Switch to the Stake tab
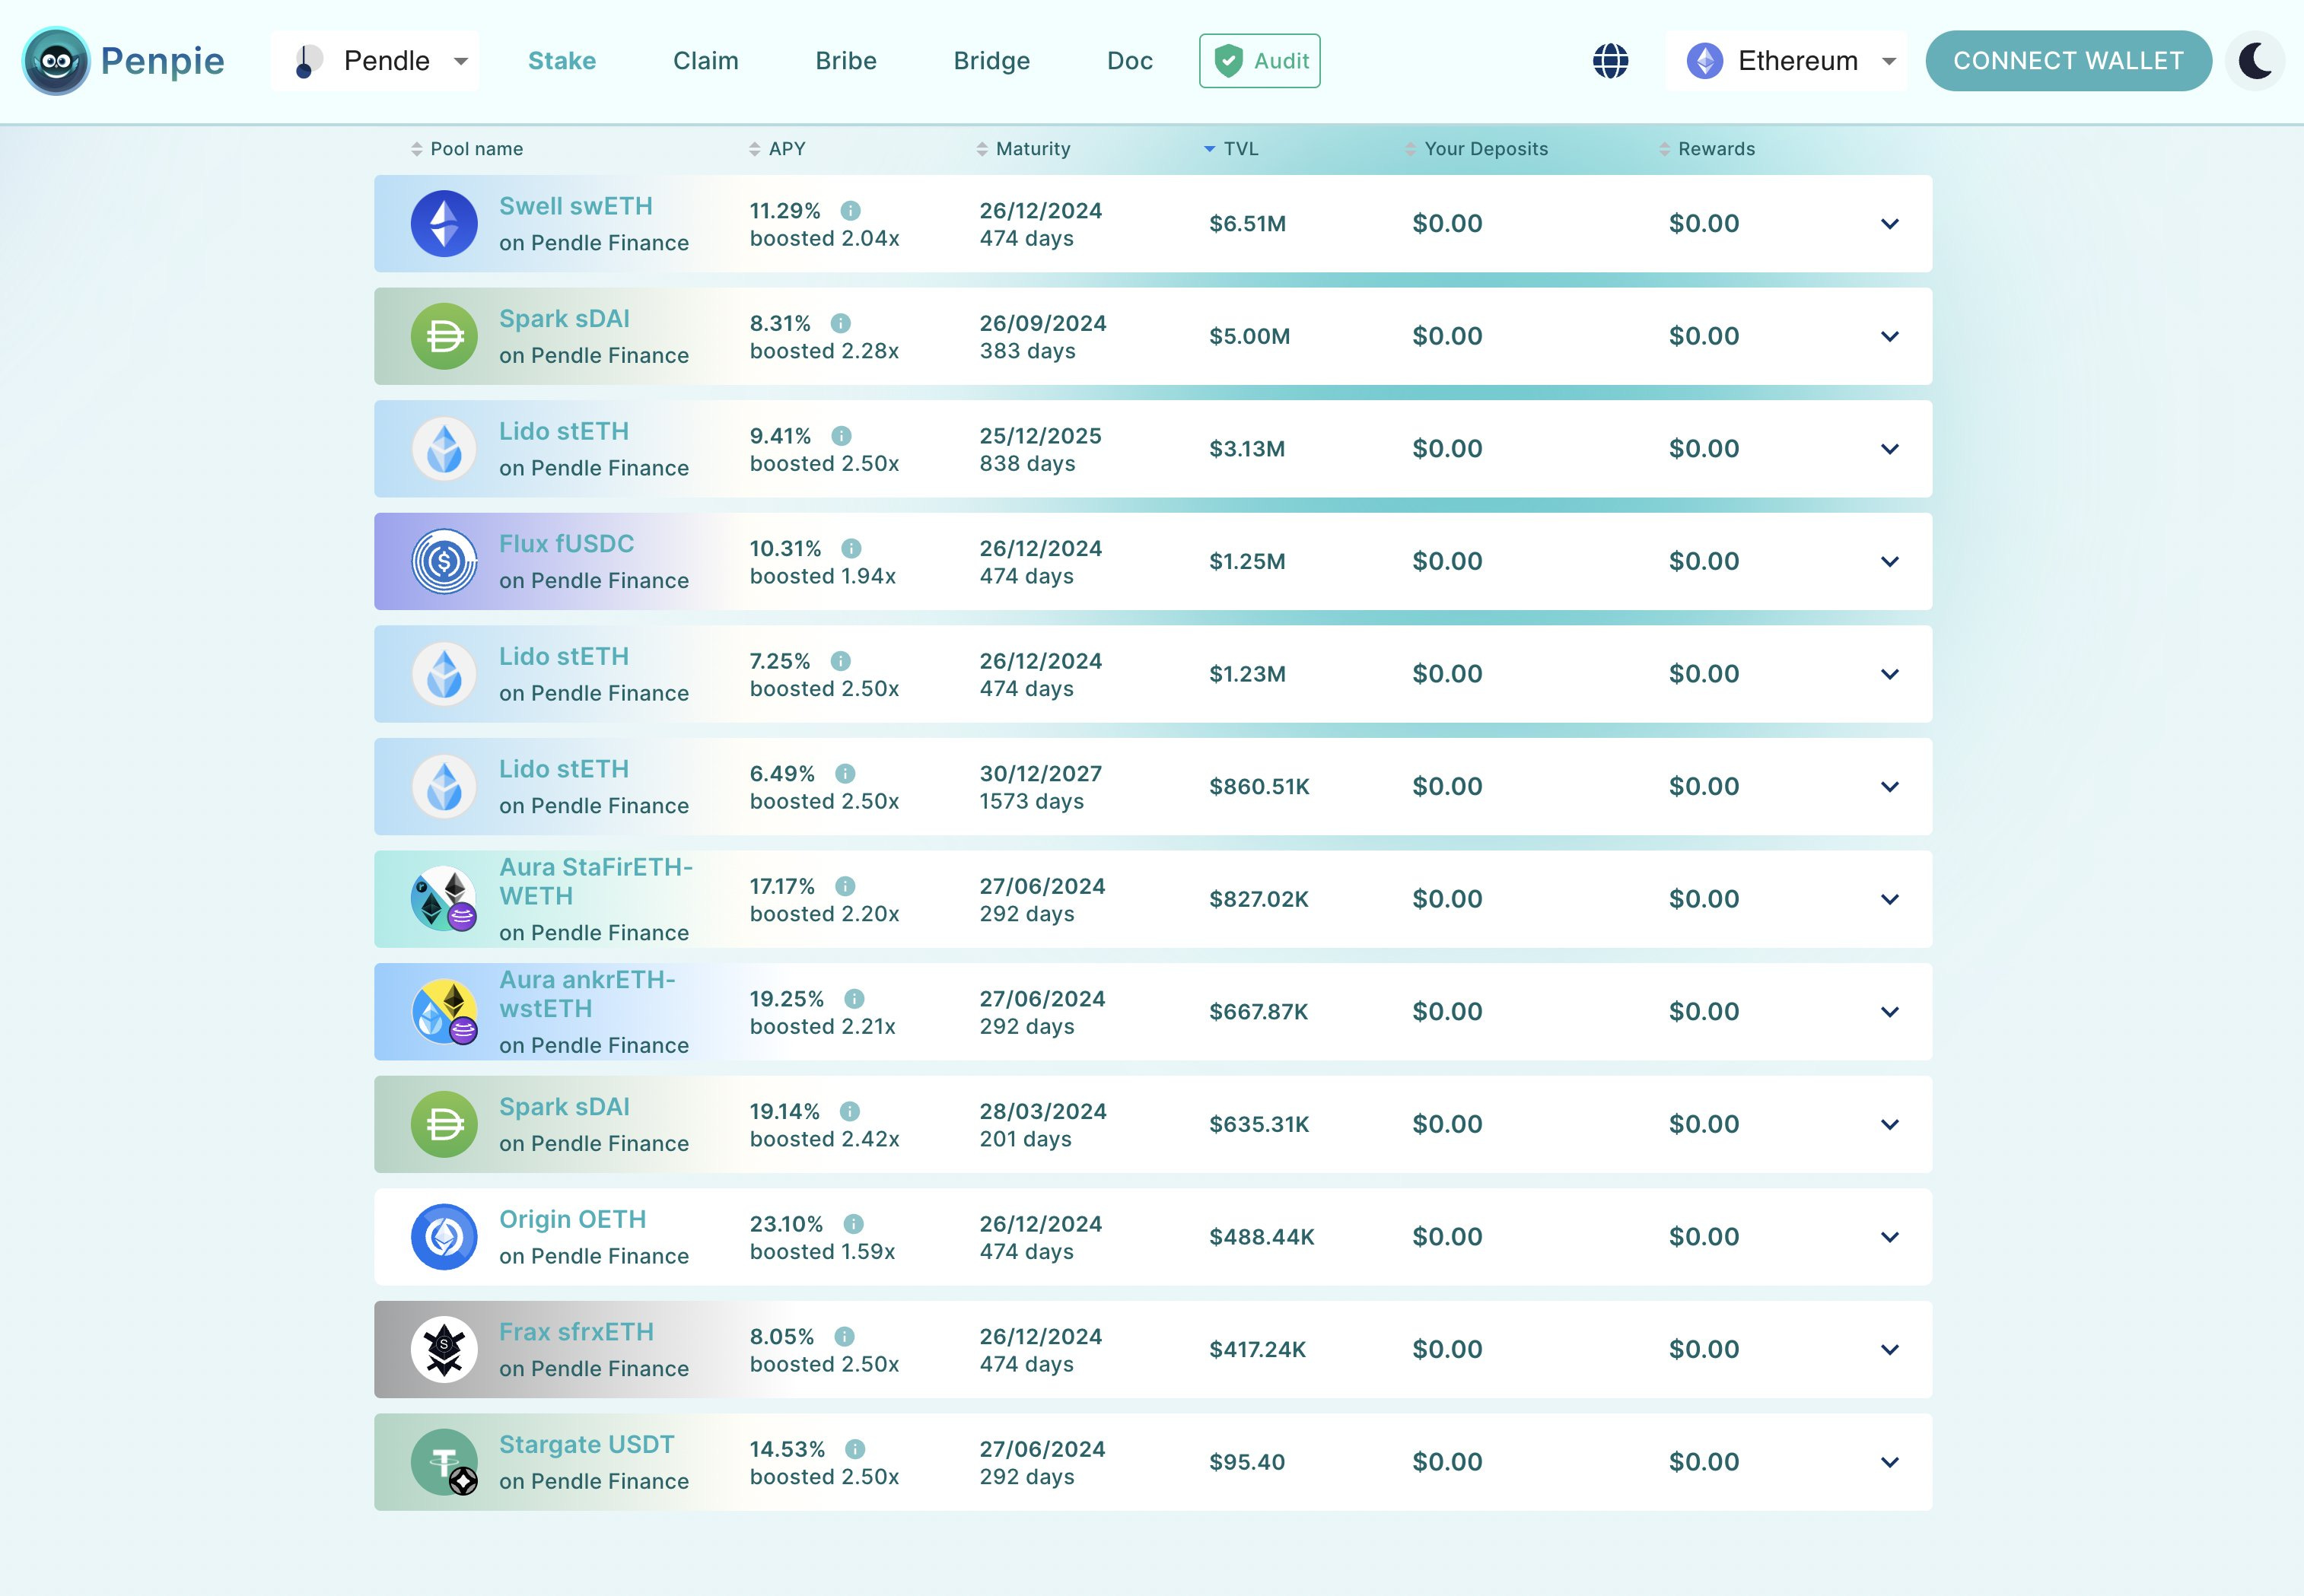2304x1596 pixels. pyautogui.click(x=562, y=61)
